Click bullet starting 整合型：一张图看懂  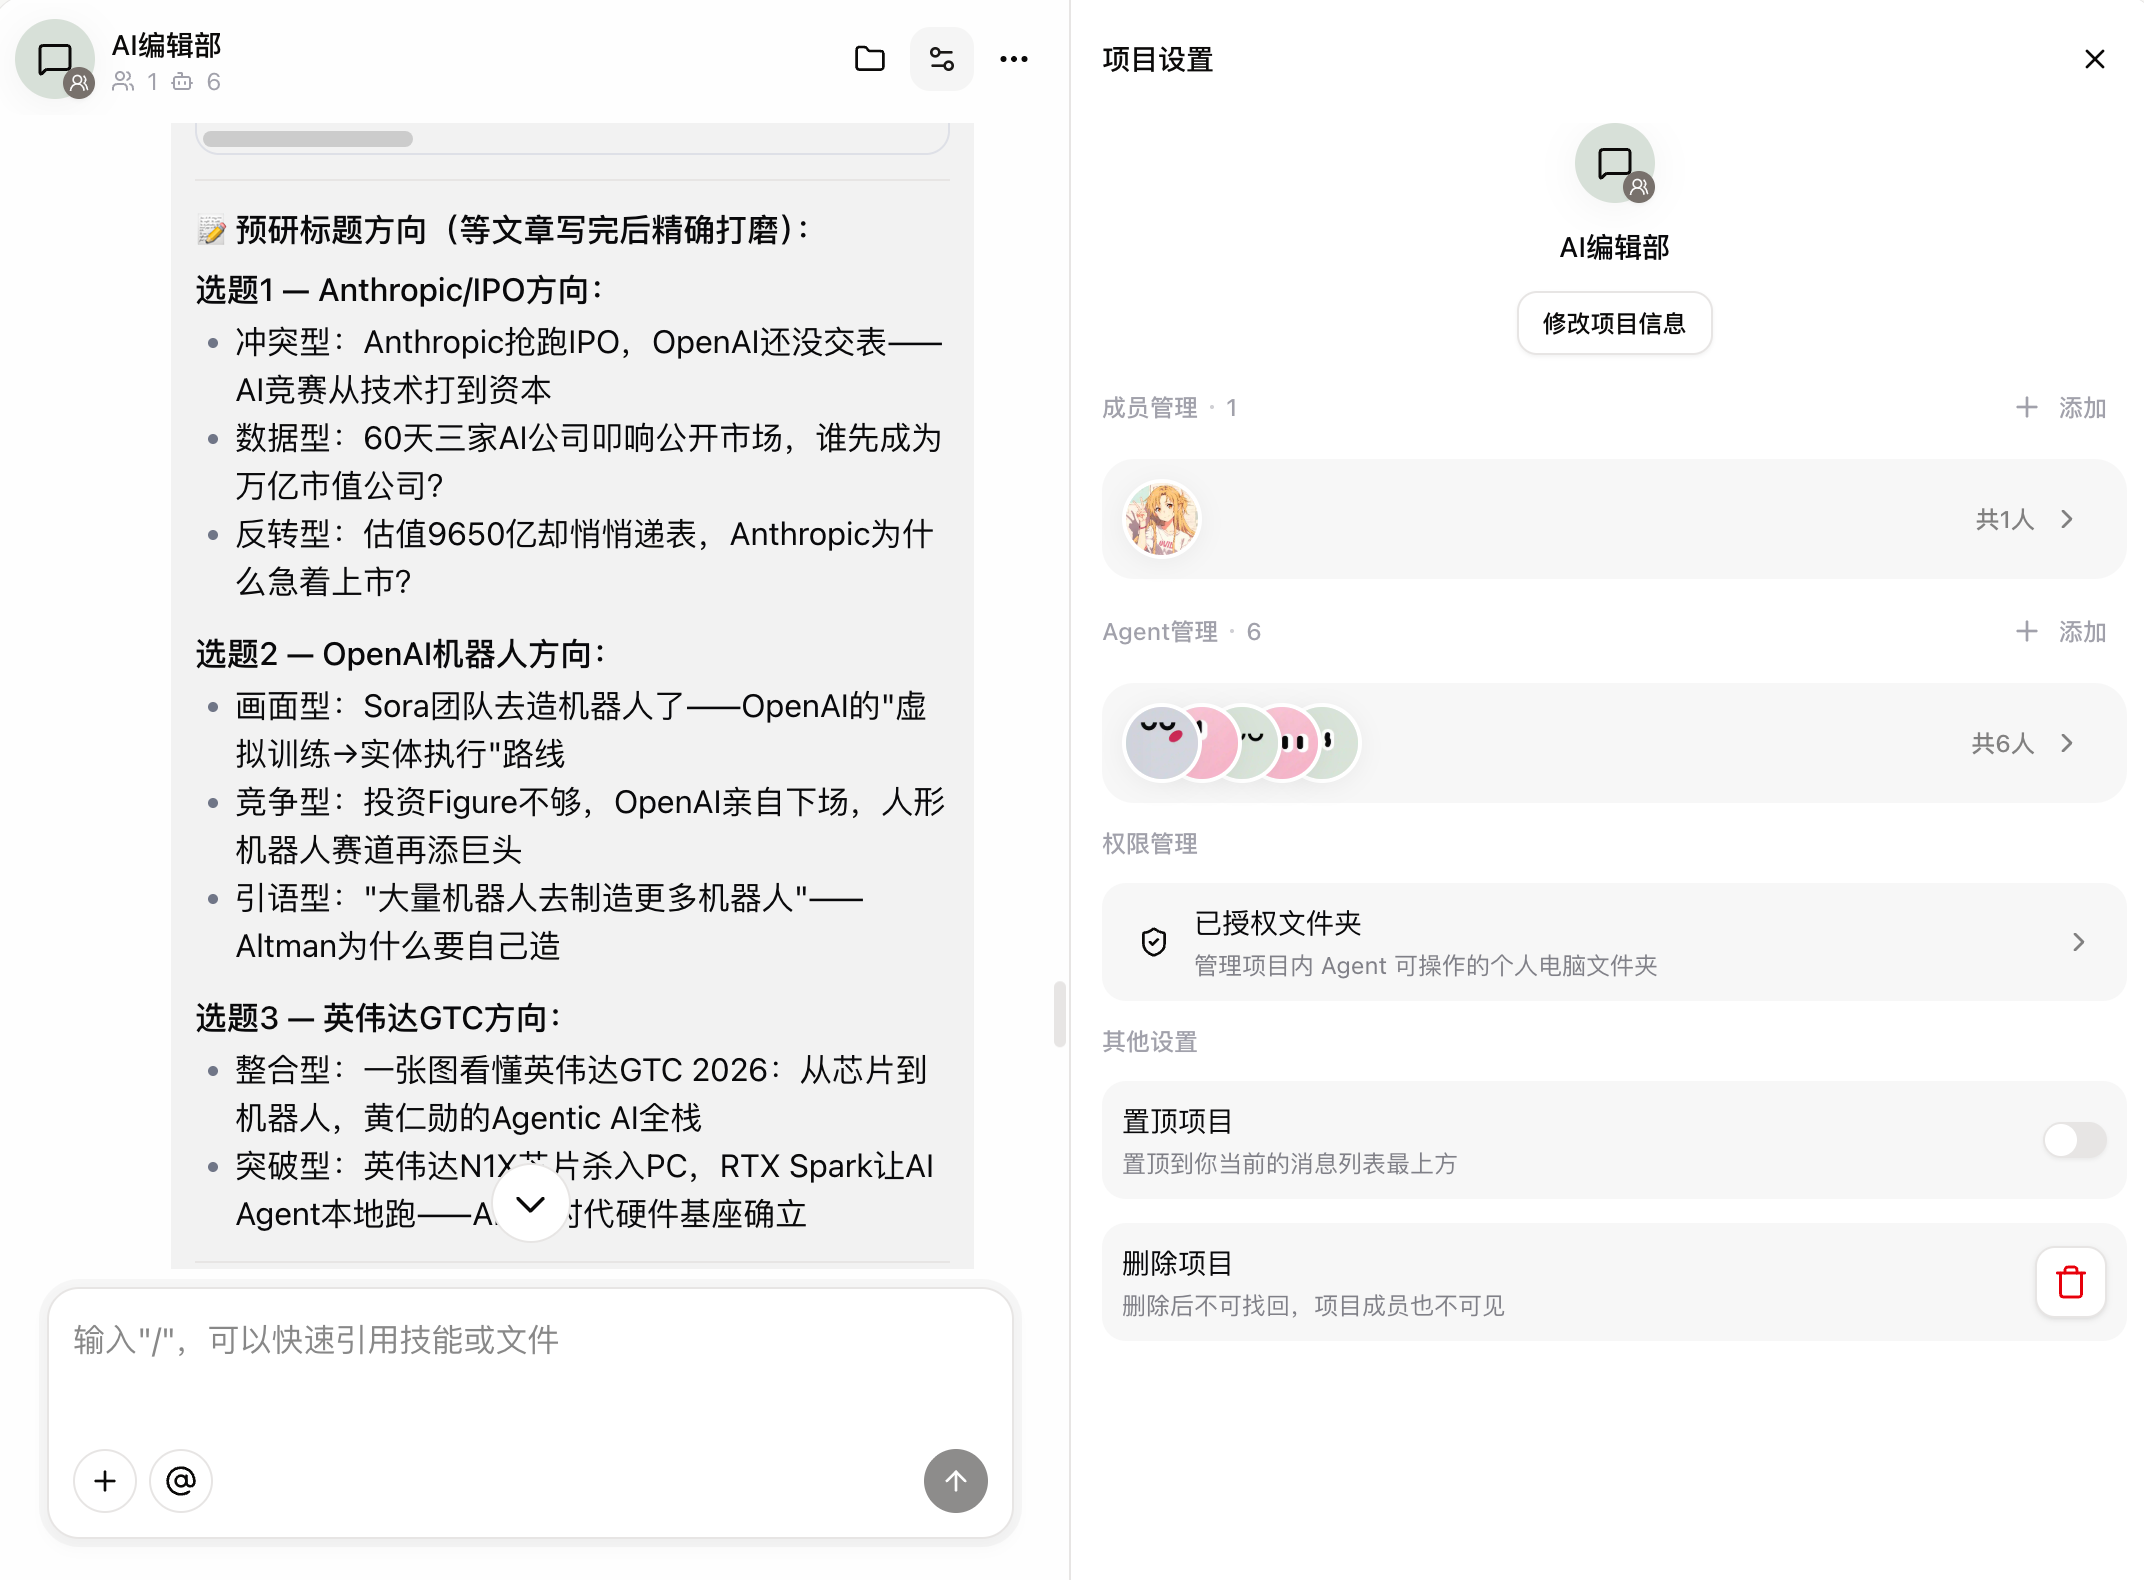[x=581, y=1094]
